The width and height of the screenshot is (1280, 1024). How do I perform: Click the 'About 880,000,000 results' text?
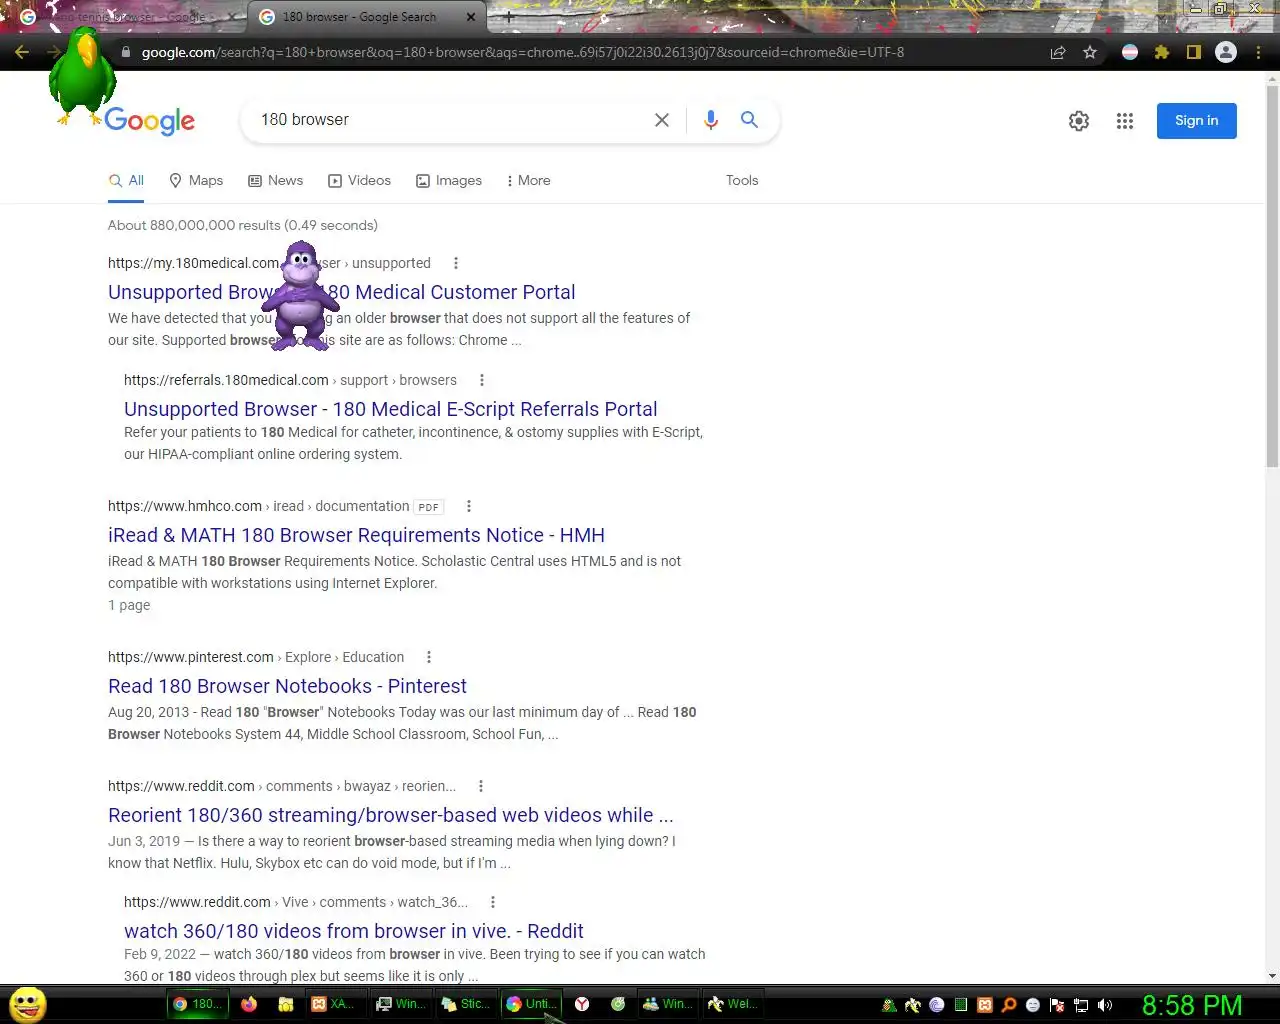243,225
